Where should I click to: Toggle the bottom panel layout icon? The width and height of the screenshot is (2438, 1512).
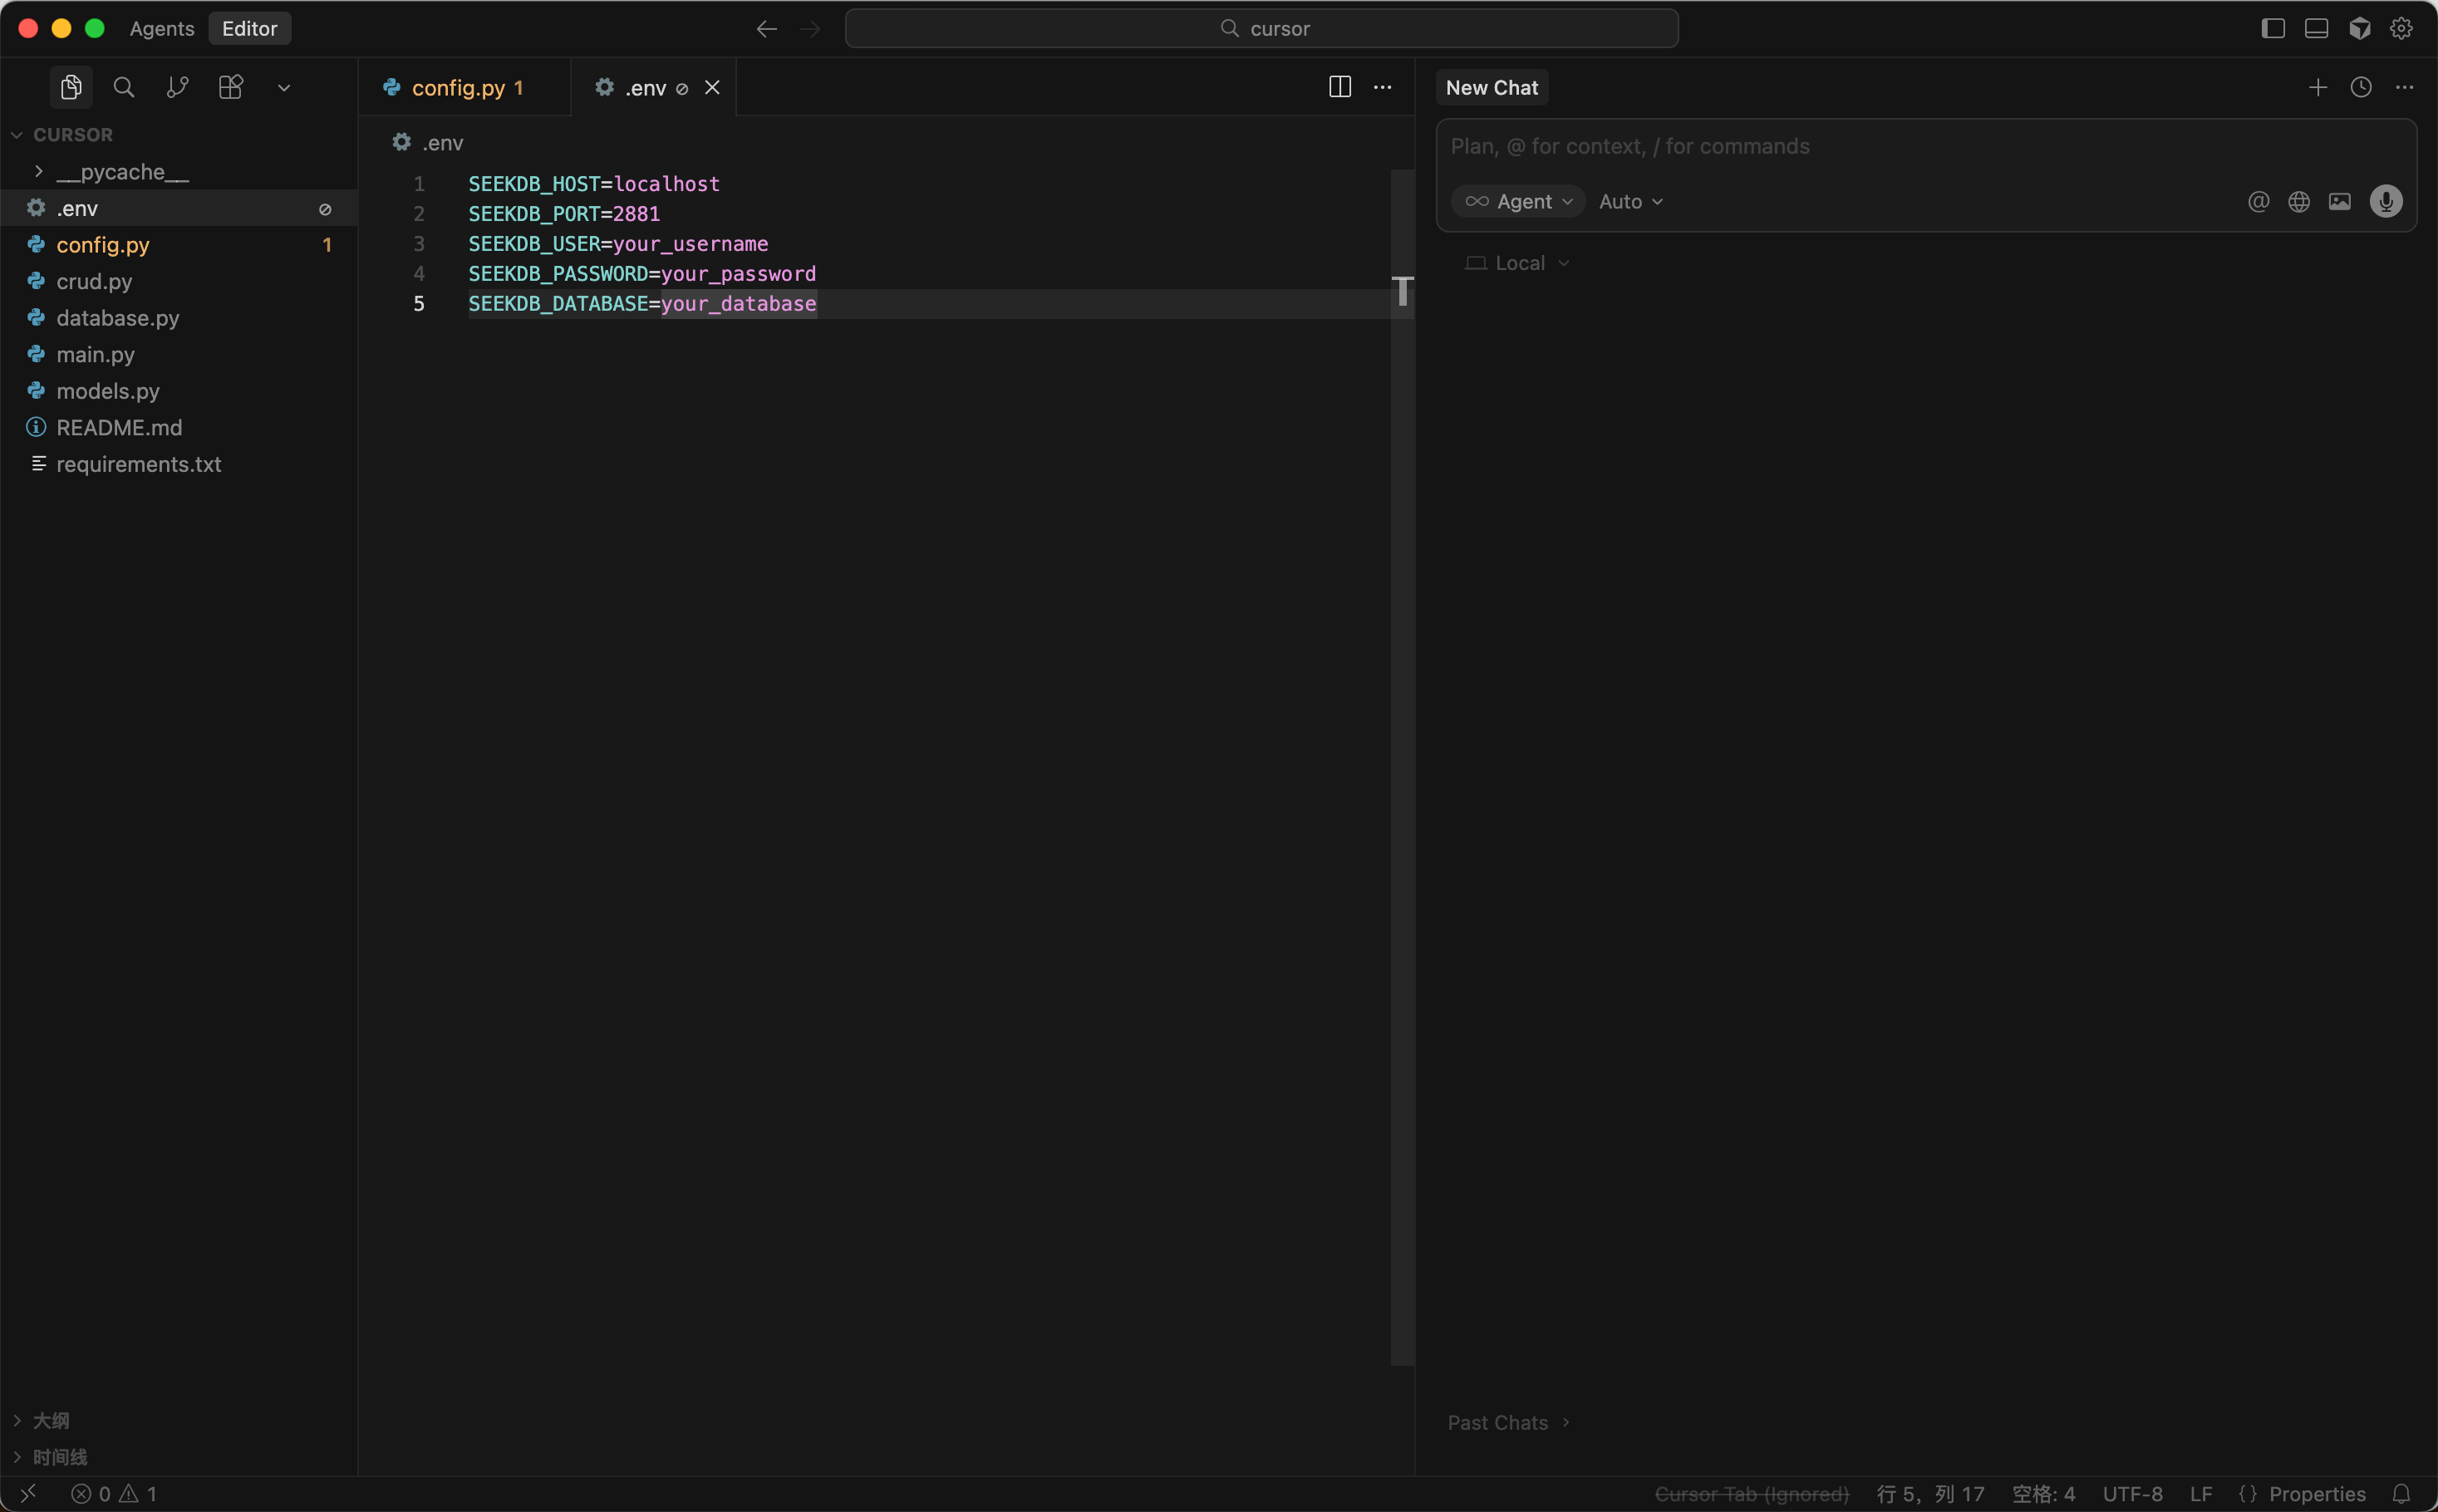[2316, 28]
